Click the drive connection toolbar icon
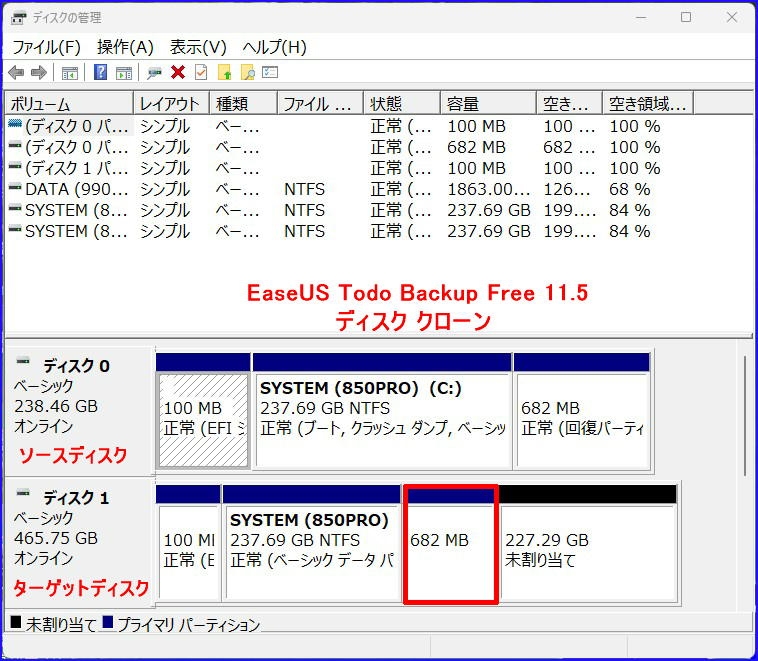This screenshot has width=758, height=661. (154, 73)
